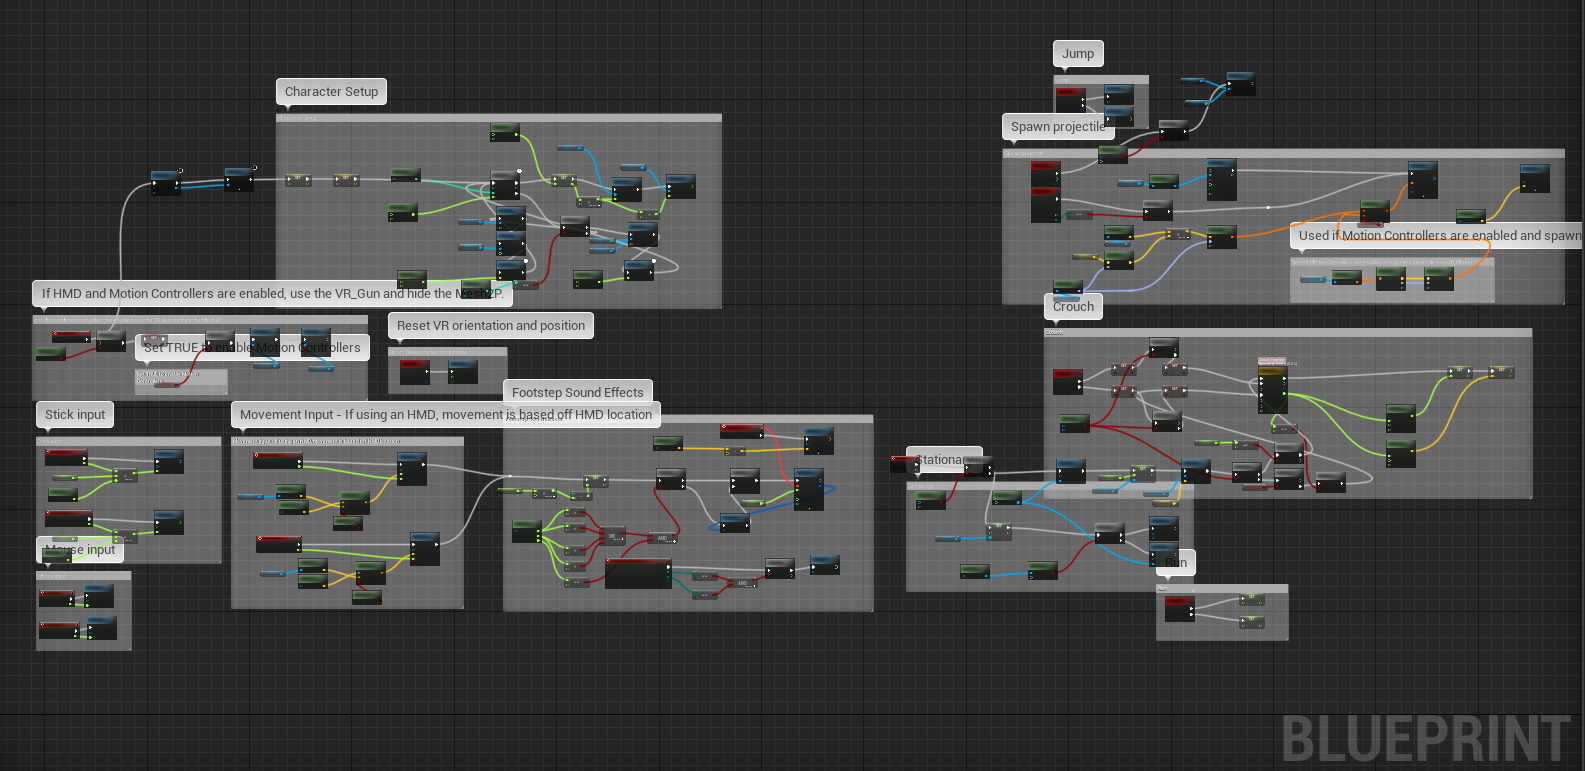Click the Crouch comment box title bar

pos(1287,332)
